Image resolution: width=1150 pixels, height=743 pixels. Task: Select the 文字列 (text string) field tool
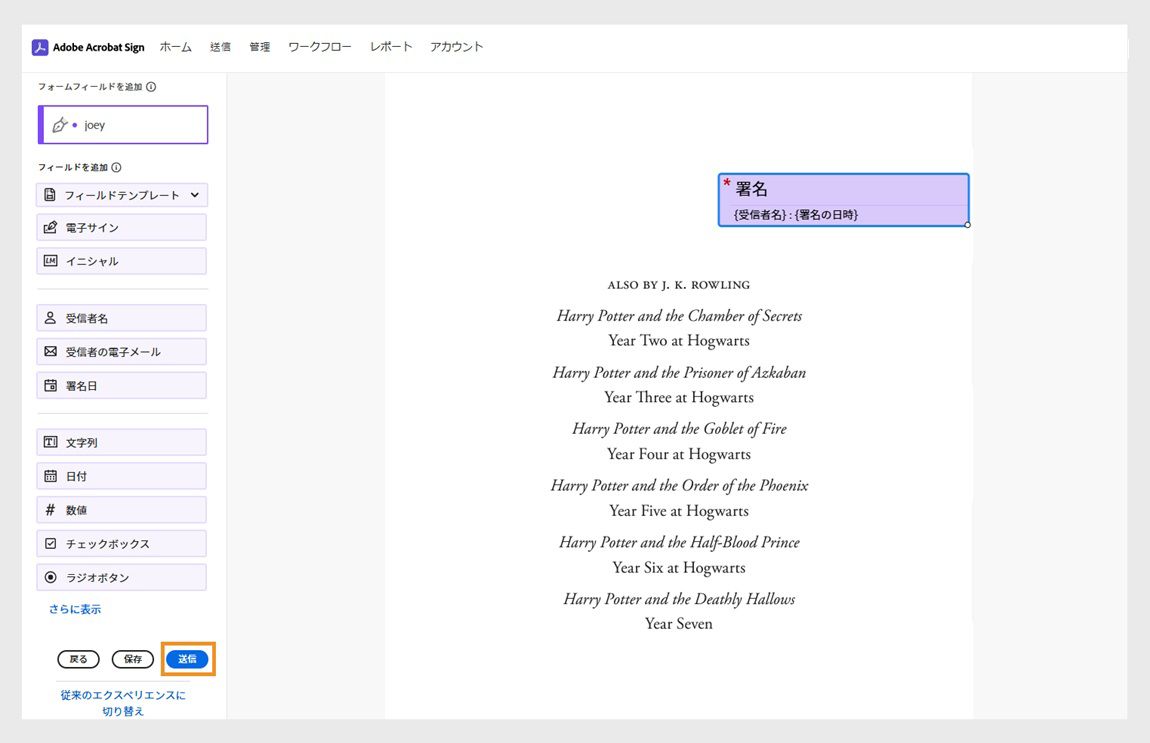[x=121, y=441]
